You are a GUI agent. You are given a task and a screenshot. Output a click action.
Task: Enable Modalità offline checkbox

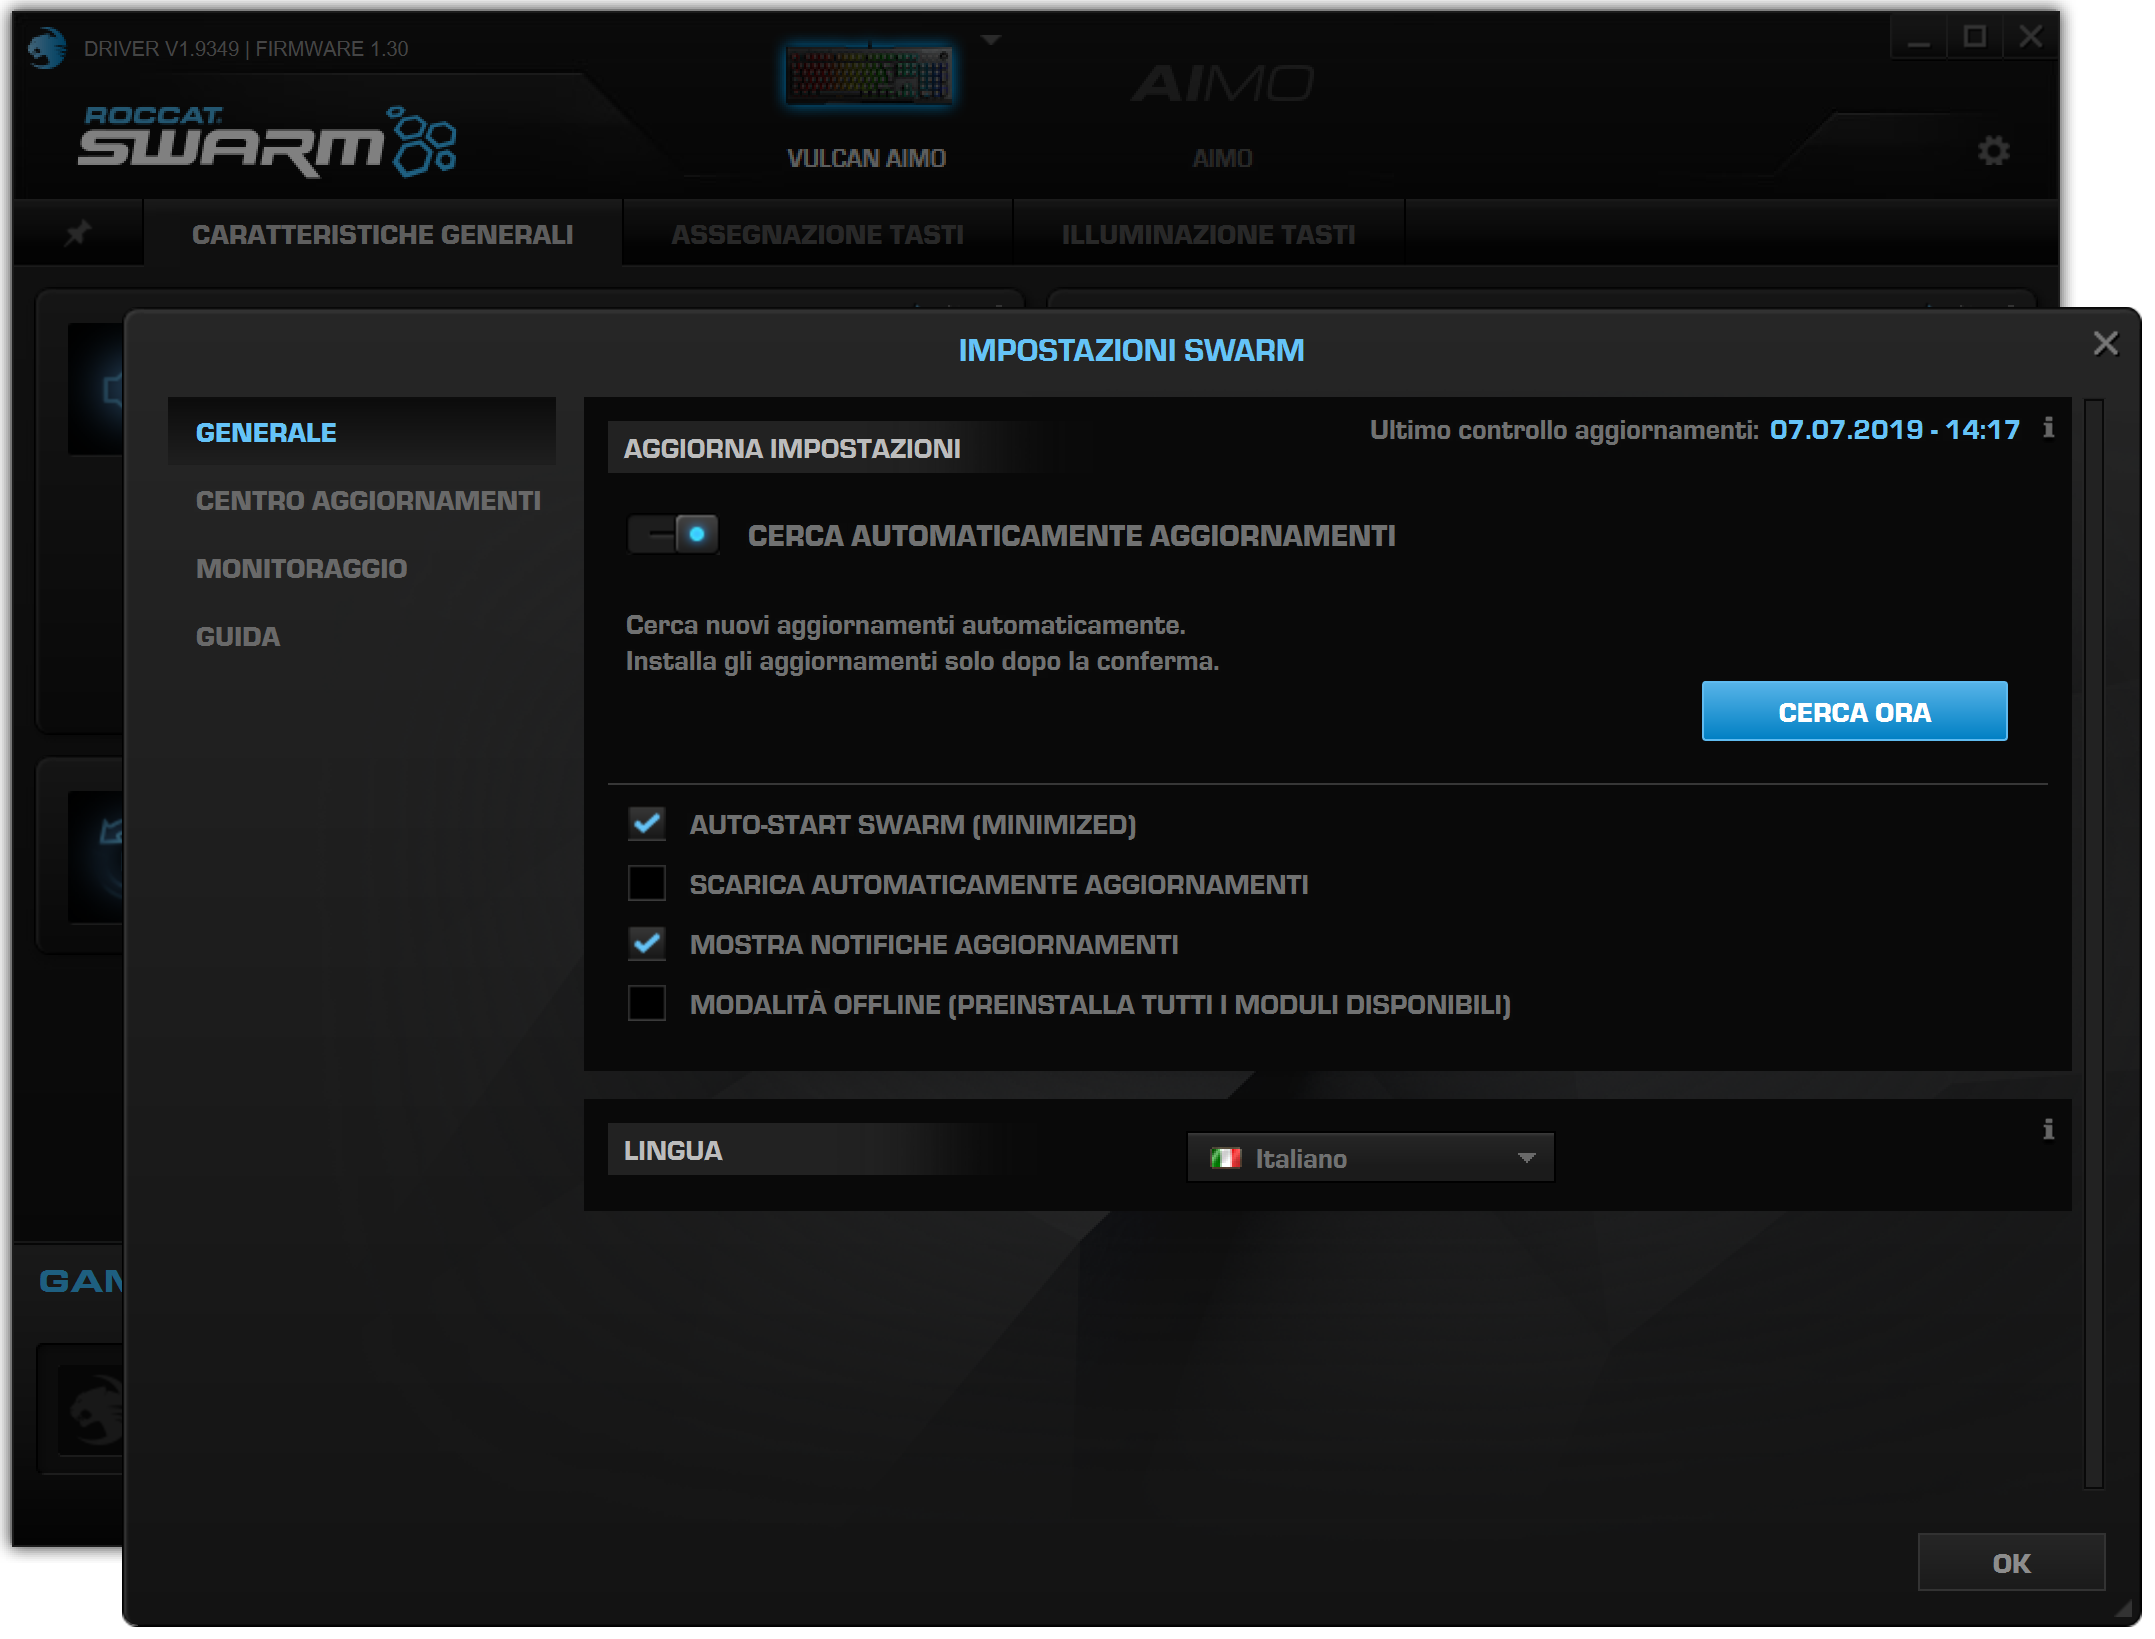(647, 1003)
